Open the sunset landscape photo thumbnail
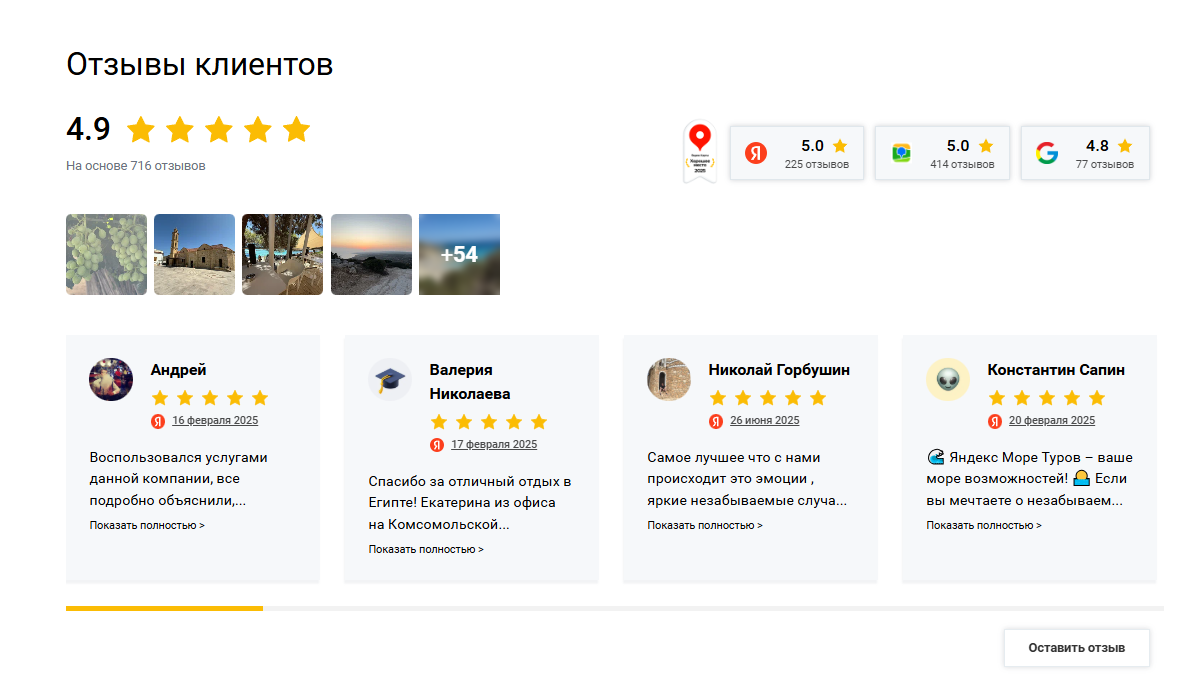The height and width of the screenshot is (680, 1193). [x=371, y=254]
